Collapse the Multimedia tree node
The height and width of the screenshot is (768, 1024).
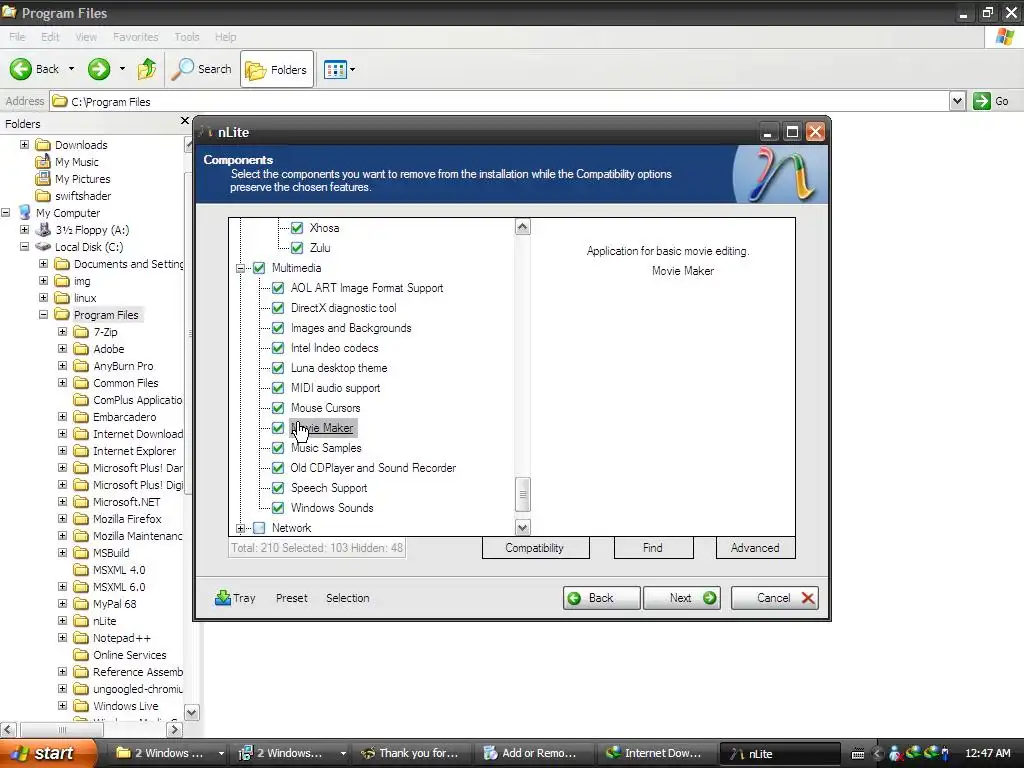[x=240, y=268]
